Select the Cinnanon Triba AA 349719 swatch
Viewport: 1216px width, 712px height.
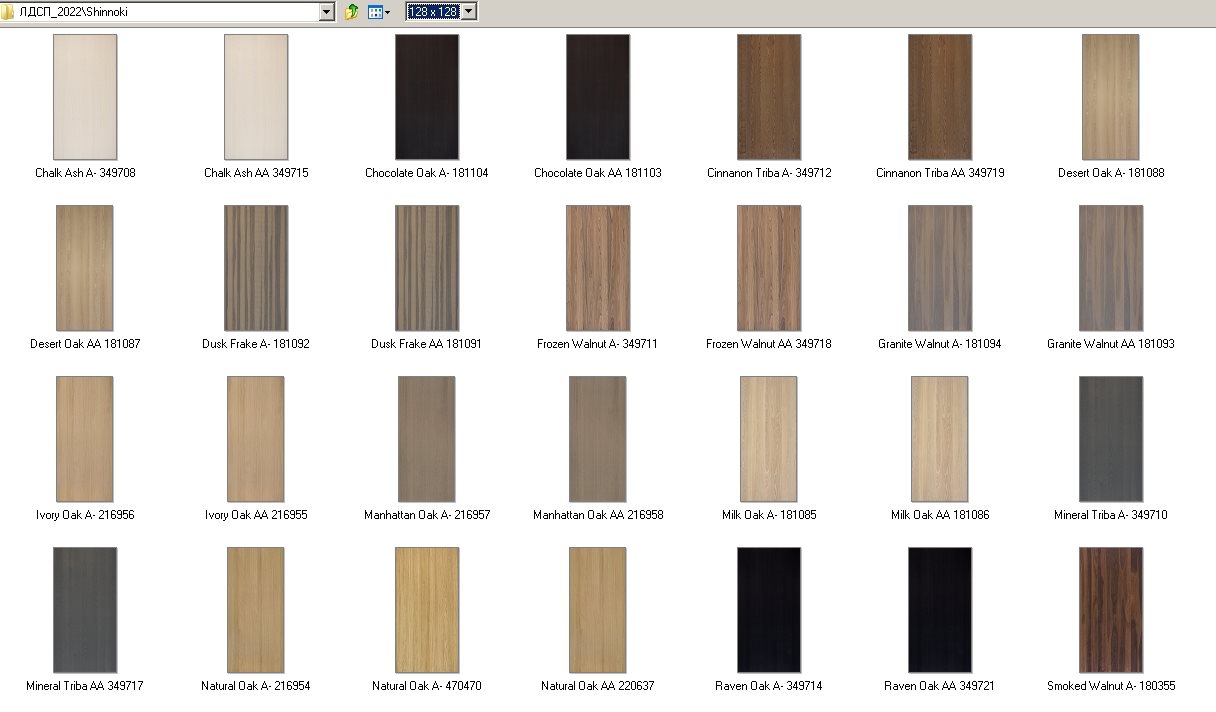tap(940, 97)
